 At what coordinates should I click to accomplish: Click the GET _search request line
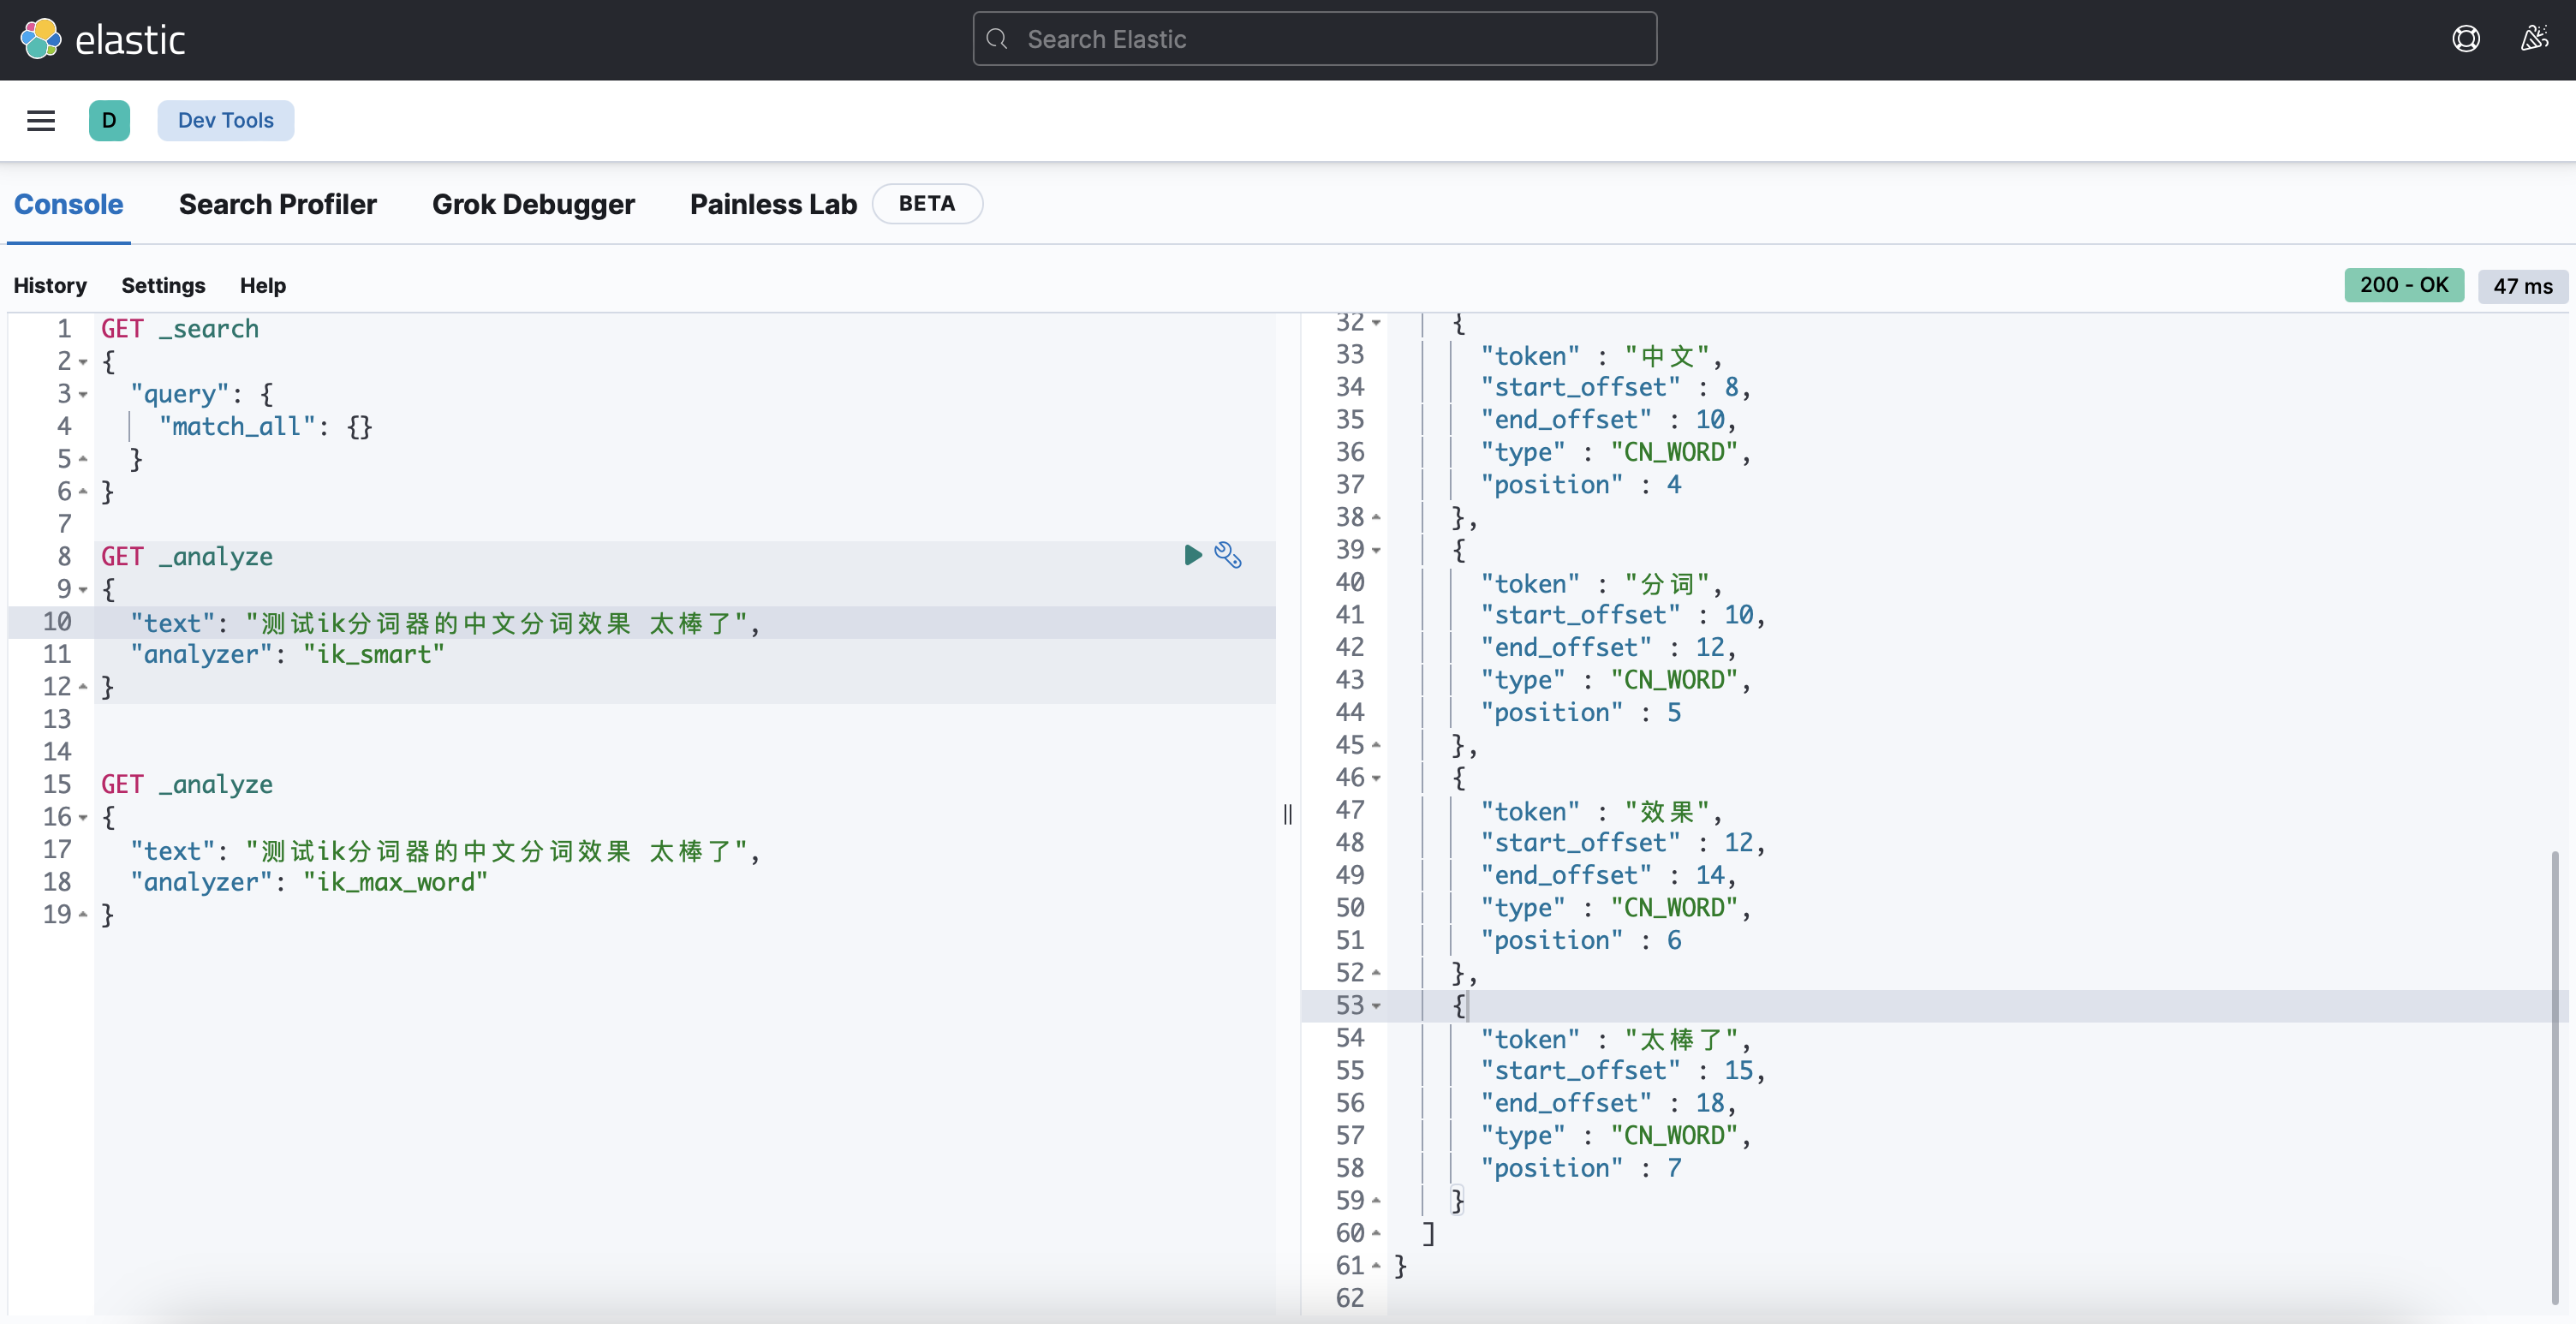pyautogui.click(x=180, y=329)
